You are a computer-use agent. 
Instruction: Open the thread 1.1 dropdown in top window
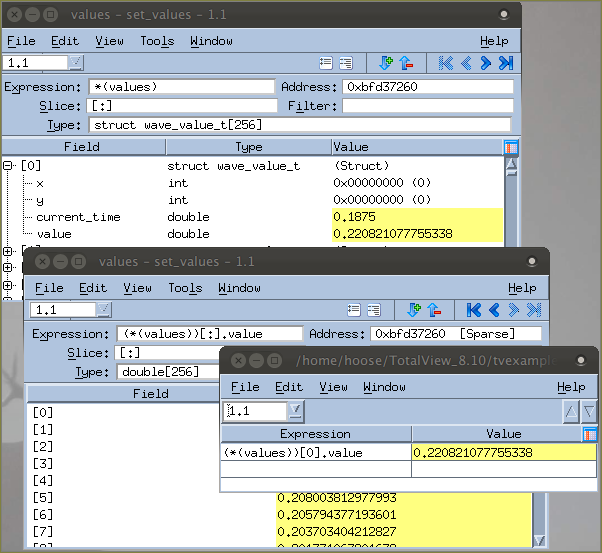point(75,63)
